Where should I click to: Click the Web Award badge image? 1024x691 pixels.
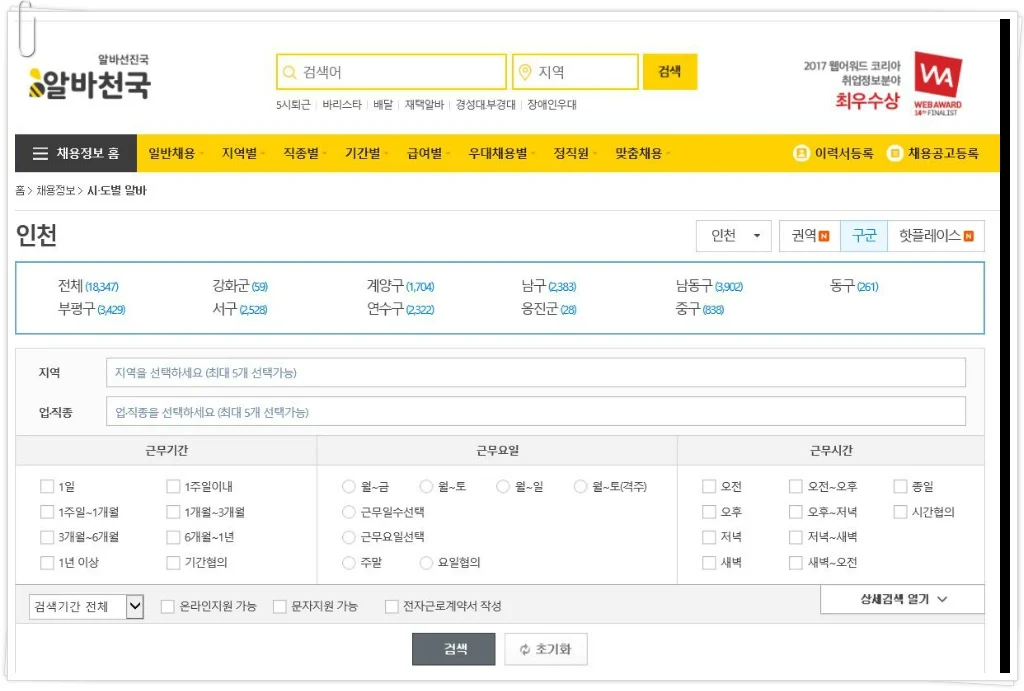[938, 84]
